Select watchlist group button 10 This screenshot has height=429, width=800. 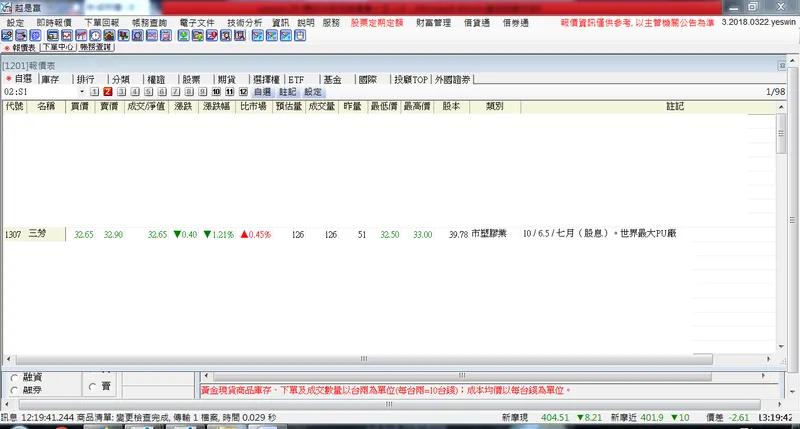216,92
